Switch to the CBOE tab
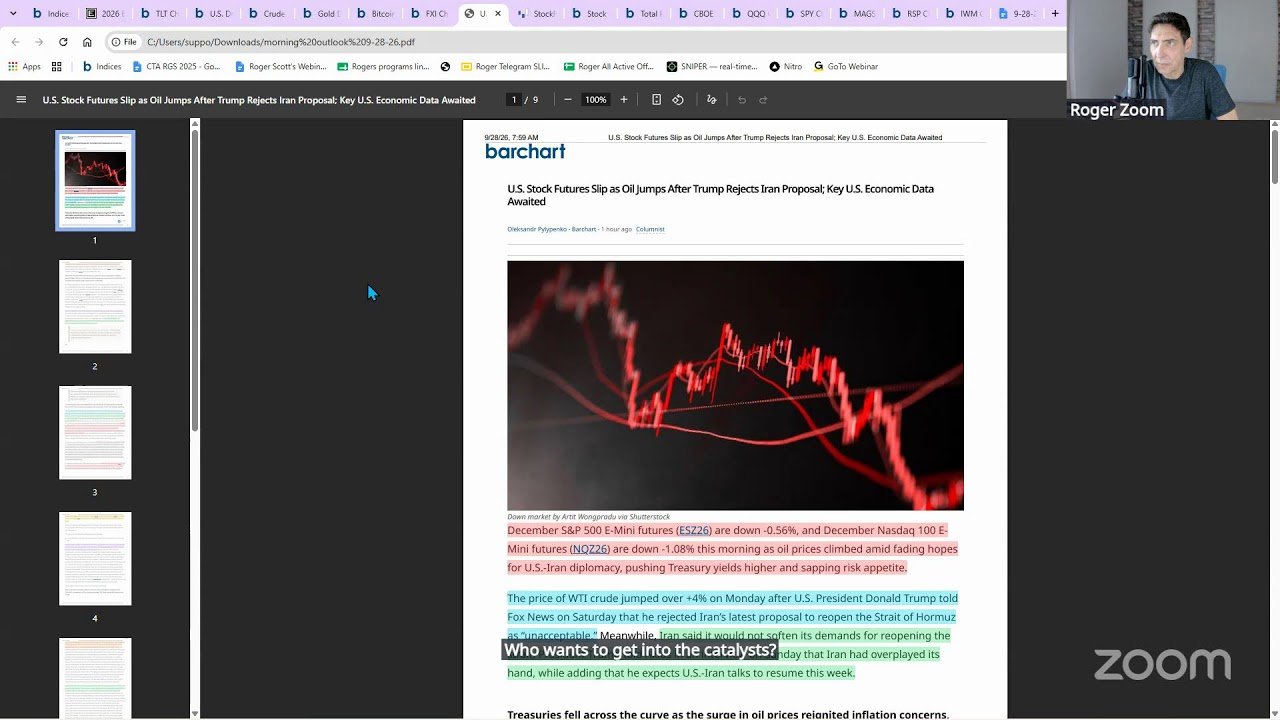1280x720 pixels. click(696, 14)
